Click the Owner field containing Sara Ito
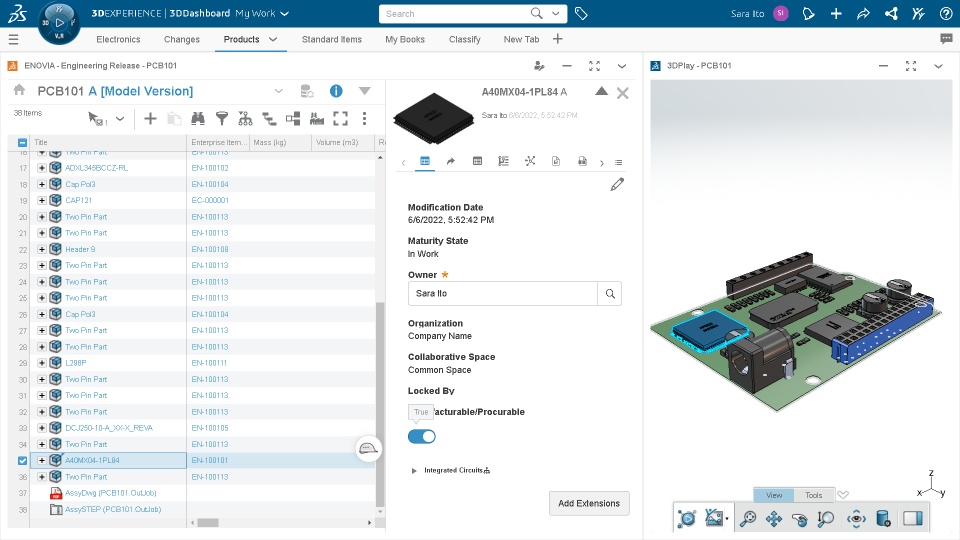This screenshot has width=960, height=540. coord(503,294)
